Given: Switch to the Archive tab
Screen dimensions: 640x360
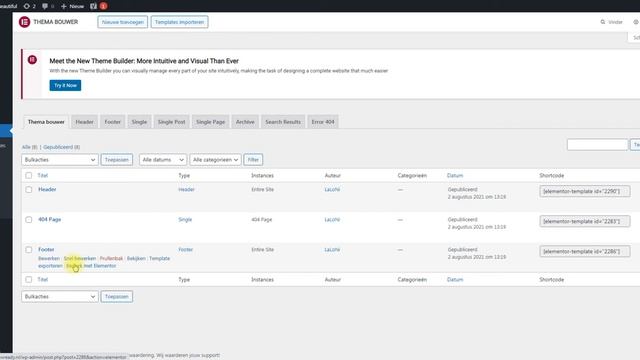Looking at the screenshot, I should [x=245, y=122].
